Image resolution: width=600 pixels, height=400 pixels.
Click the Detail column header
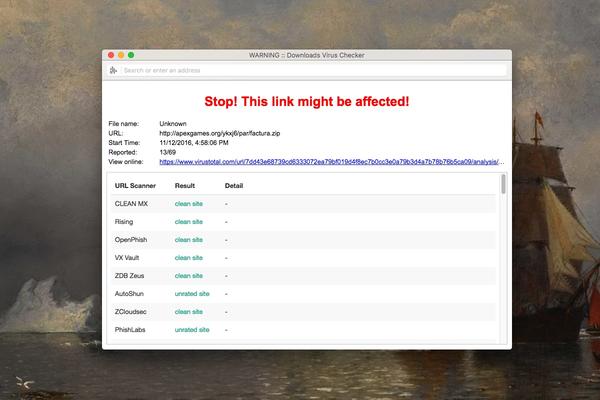point(234,185)
